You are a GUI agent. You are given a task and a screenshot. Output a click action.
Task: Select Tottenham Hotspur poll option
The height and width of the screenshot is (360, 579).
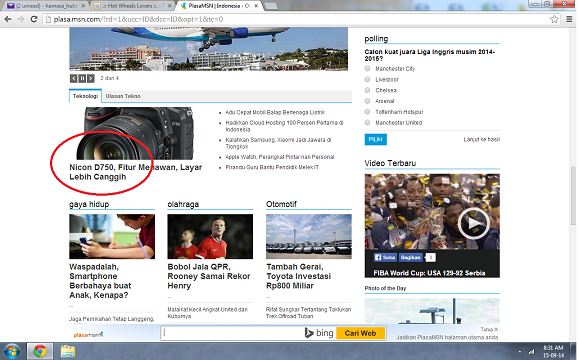[x=367, y=112]
